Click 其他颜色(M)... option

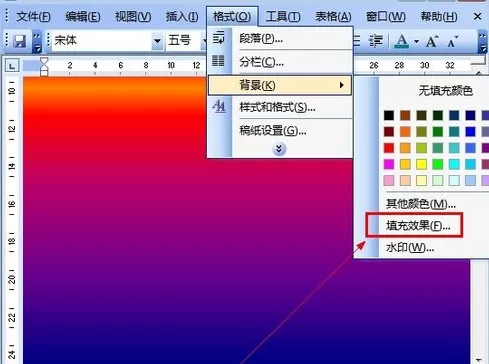421,204
